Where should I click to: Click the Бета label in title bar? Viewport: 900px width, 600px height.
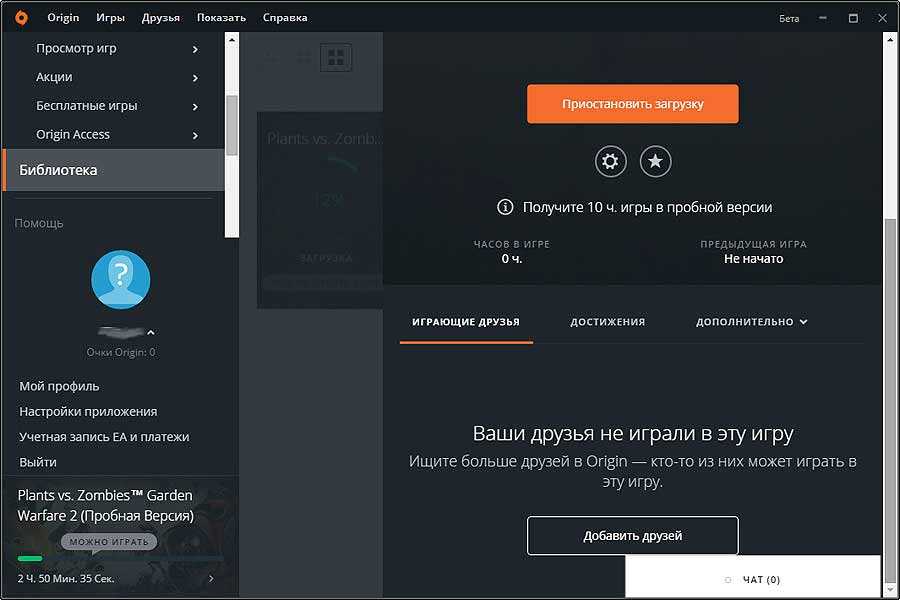coord(789,18)
